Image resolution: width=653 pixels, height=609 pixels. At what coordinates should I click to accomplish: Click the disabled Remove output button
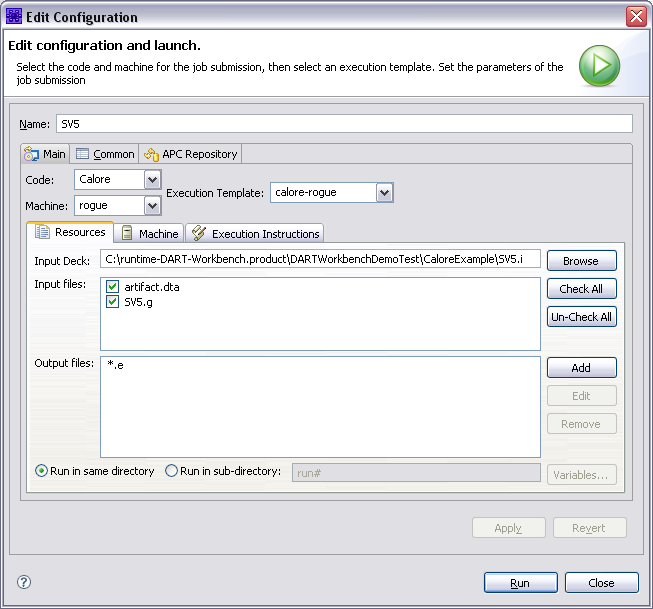(581, 424)
